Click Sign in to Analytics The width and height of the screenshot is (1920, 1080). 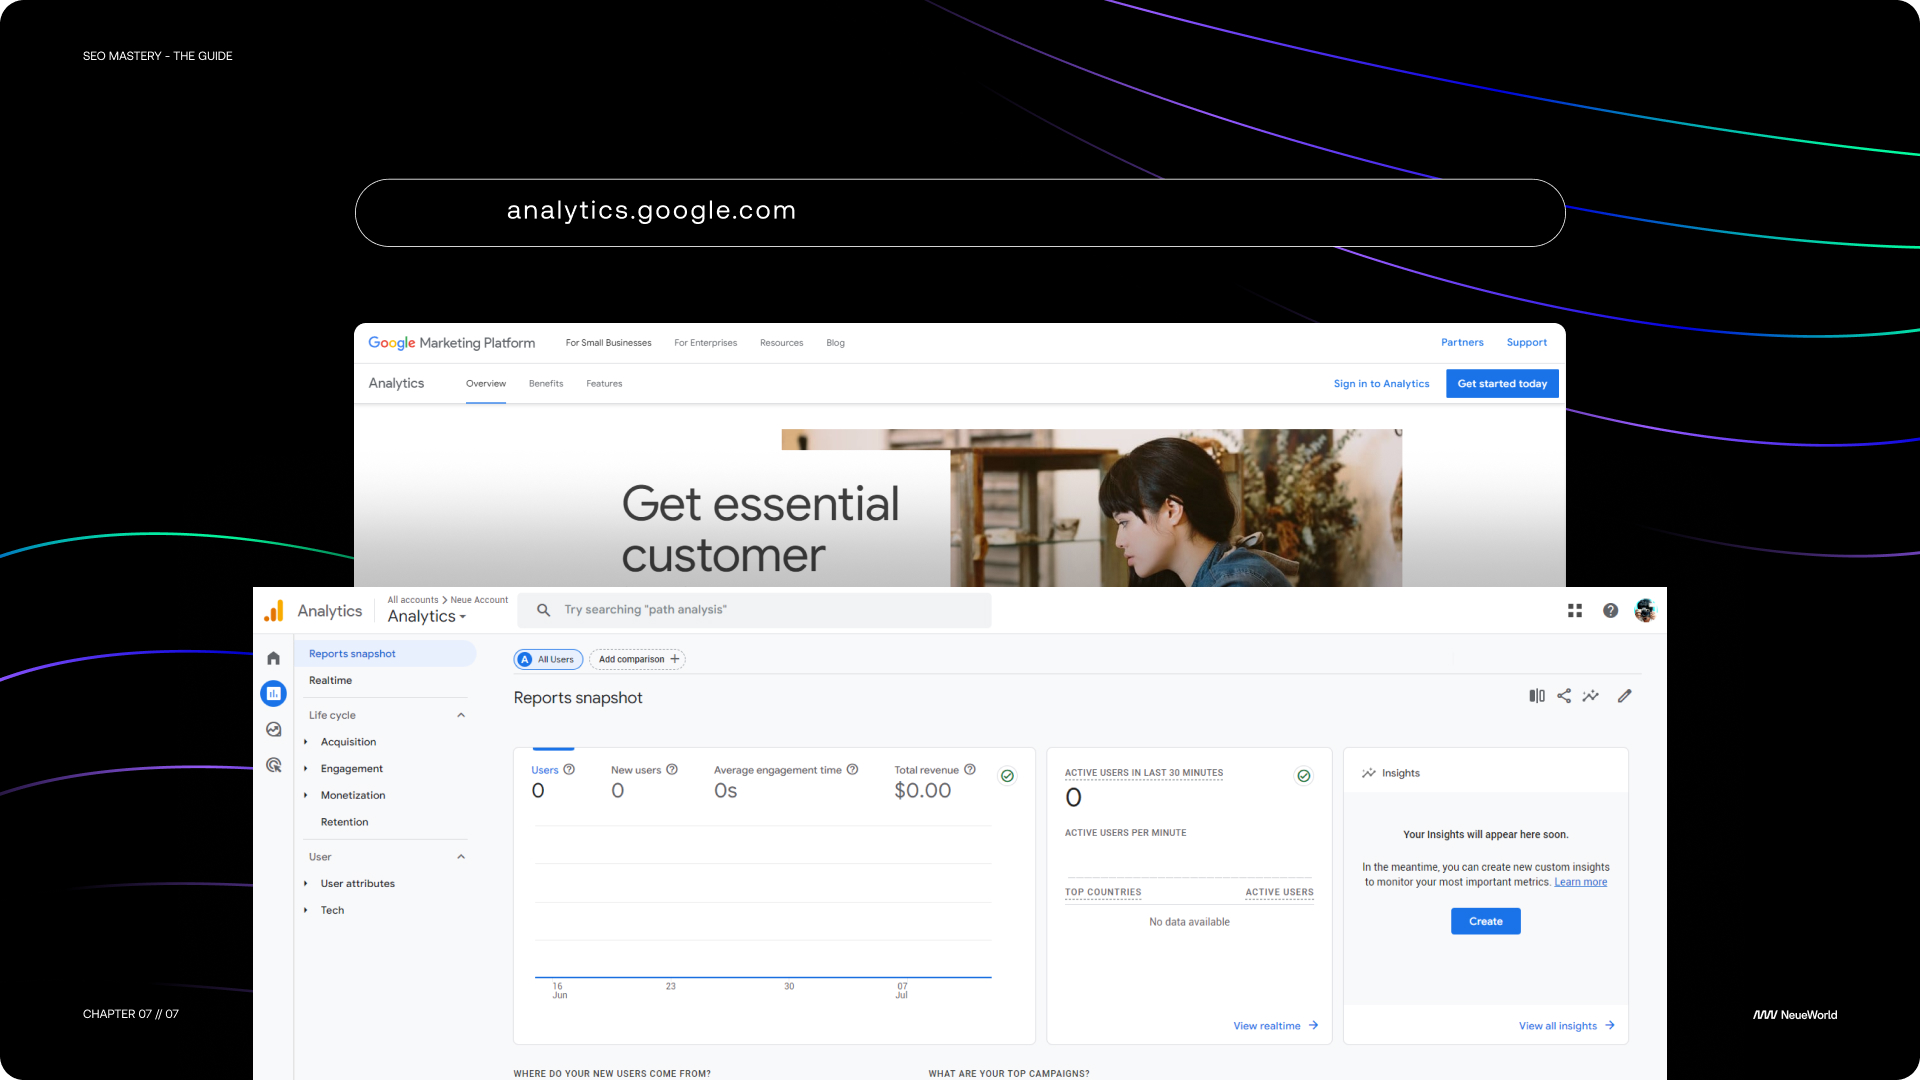click(1381, 384)
